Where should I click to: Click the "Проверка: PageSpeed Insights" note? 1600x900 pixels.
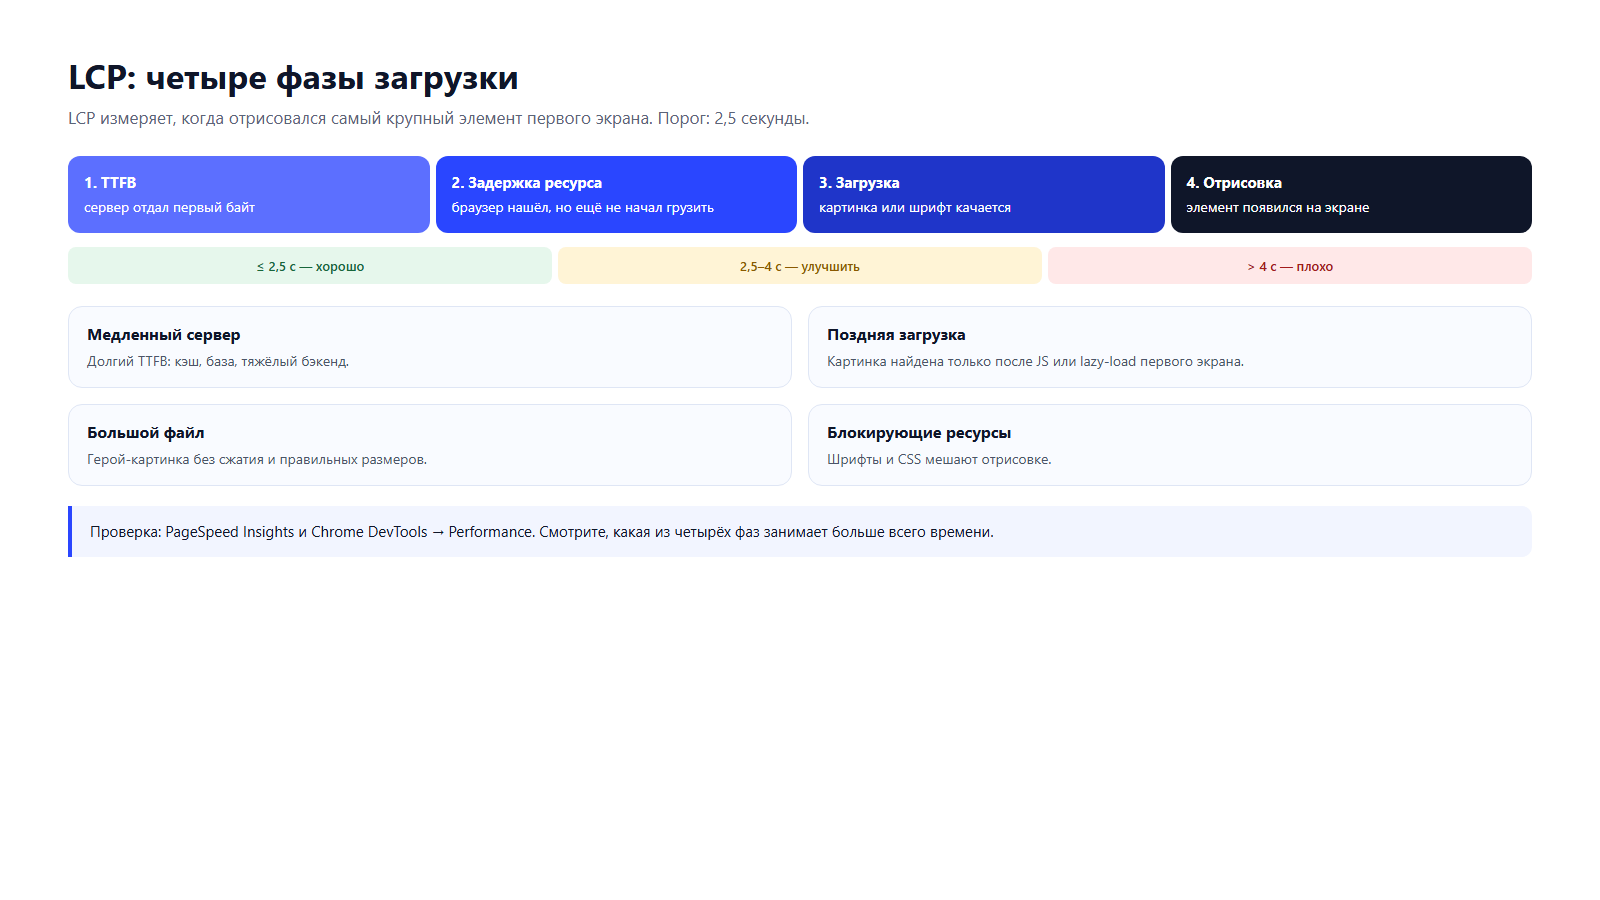pyautogui.click(x=800, y=532)
